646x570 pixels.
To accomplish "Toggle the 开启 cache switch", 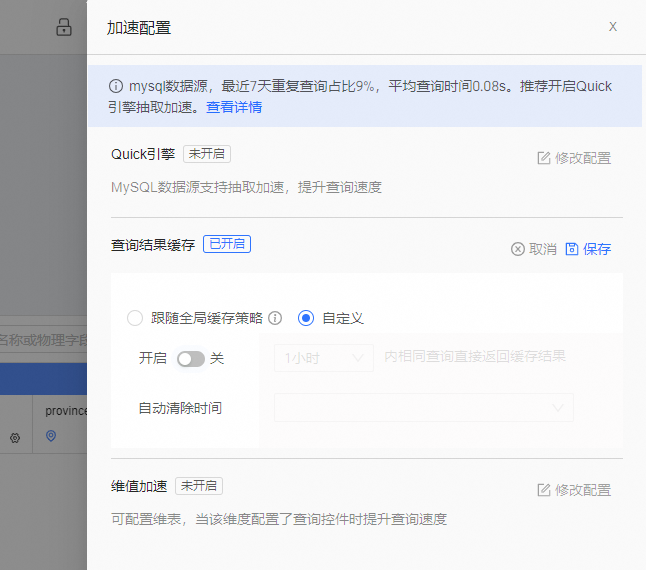I will 190,358.
